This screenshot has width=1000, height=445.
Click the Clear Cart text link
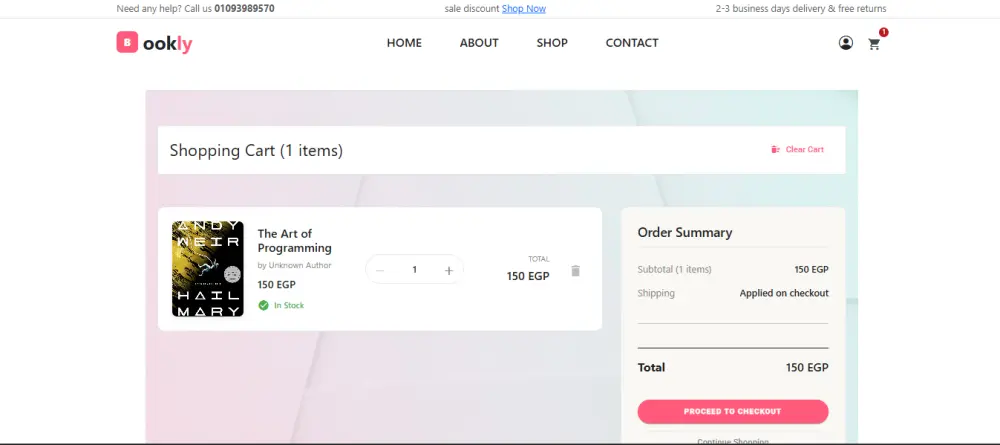tap(805, 150)
